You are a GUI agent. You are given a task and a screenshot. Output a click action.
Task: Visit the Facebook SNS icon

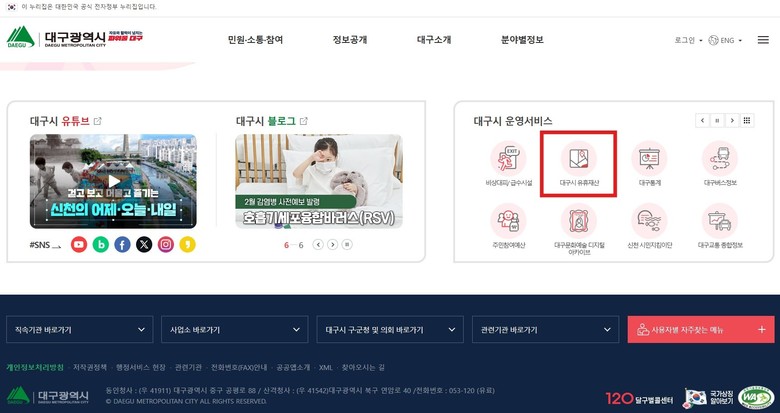tap(122, 244)
